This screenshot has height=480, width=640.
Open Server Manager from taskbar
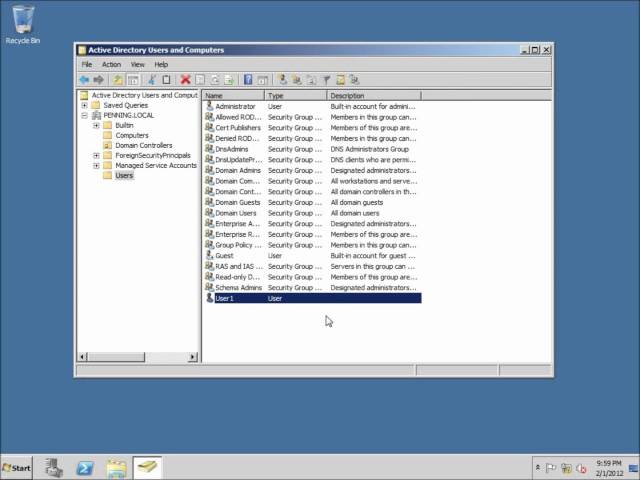tap(53, 468)
